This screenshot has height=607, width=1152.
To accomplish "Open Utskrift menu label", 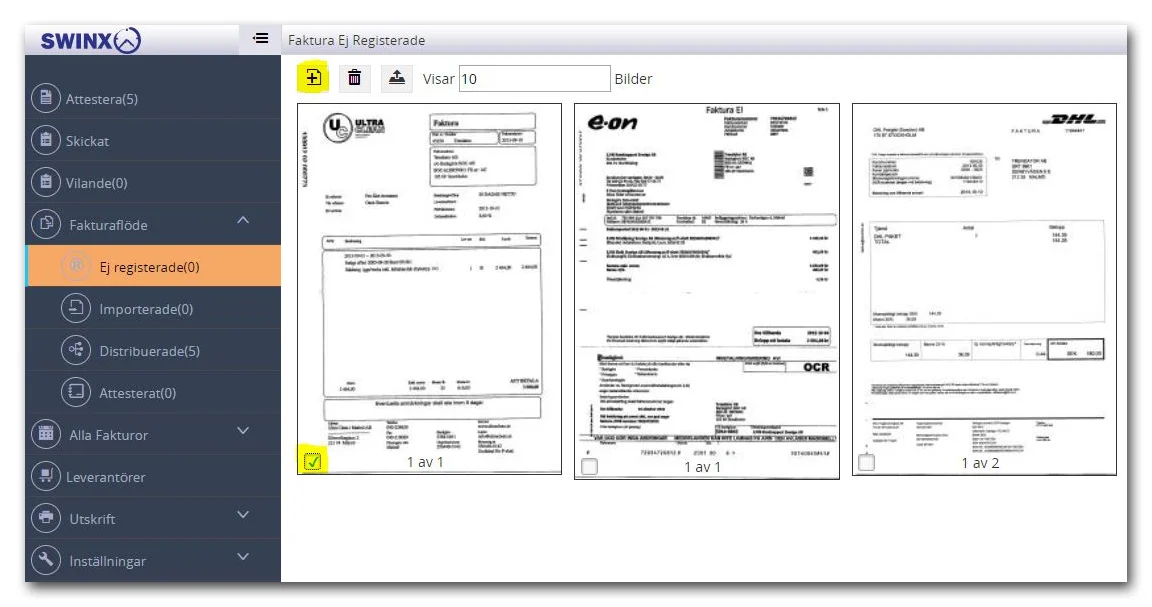I will tap(92, 519).
